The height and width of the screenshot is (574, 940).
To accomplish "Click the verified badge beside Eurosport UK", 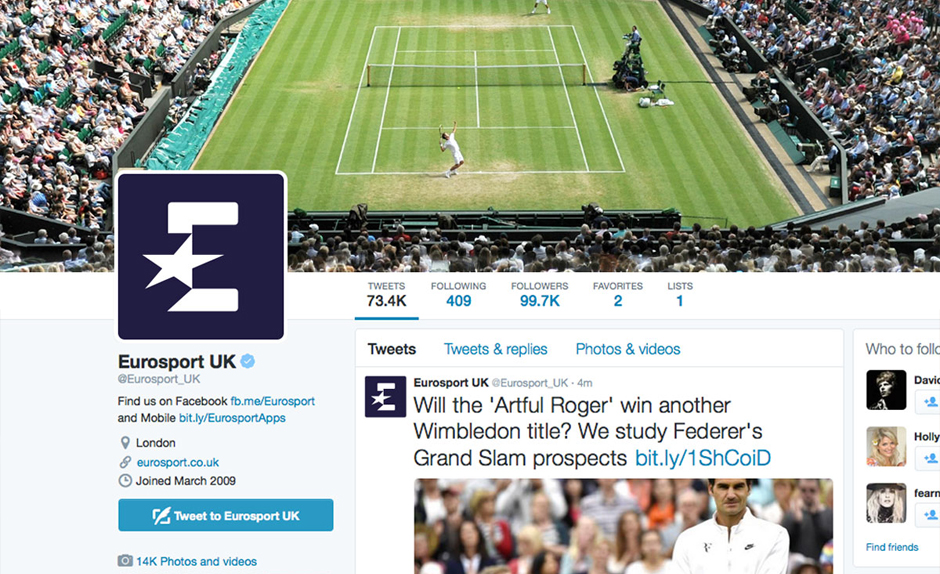I will tap(248, 361).
